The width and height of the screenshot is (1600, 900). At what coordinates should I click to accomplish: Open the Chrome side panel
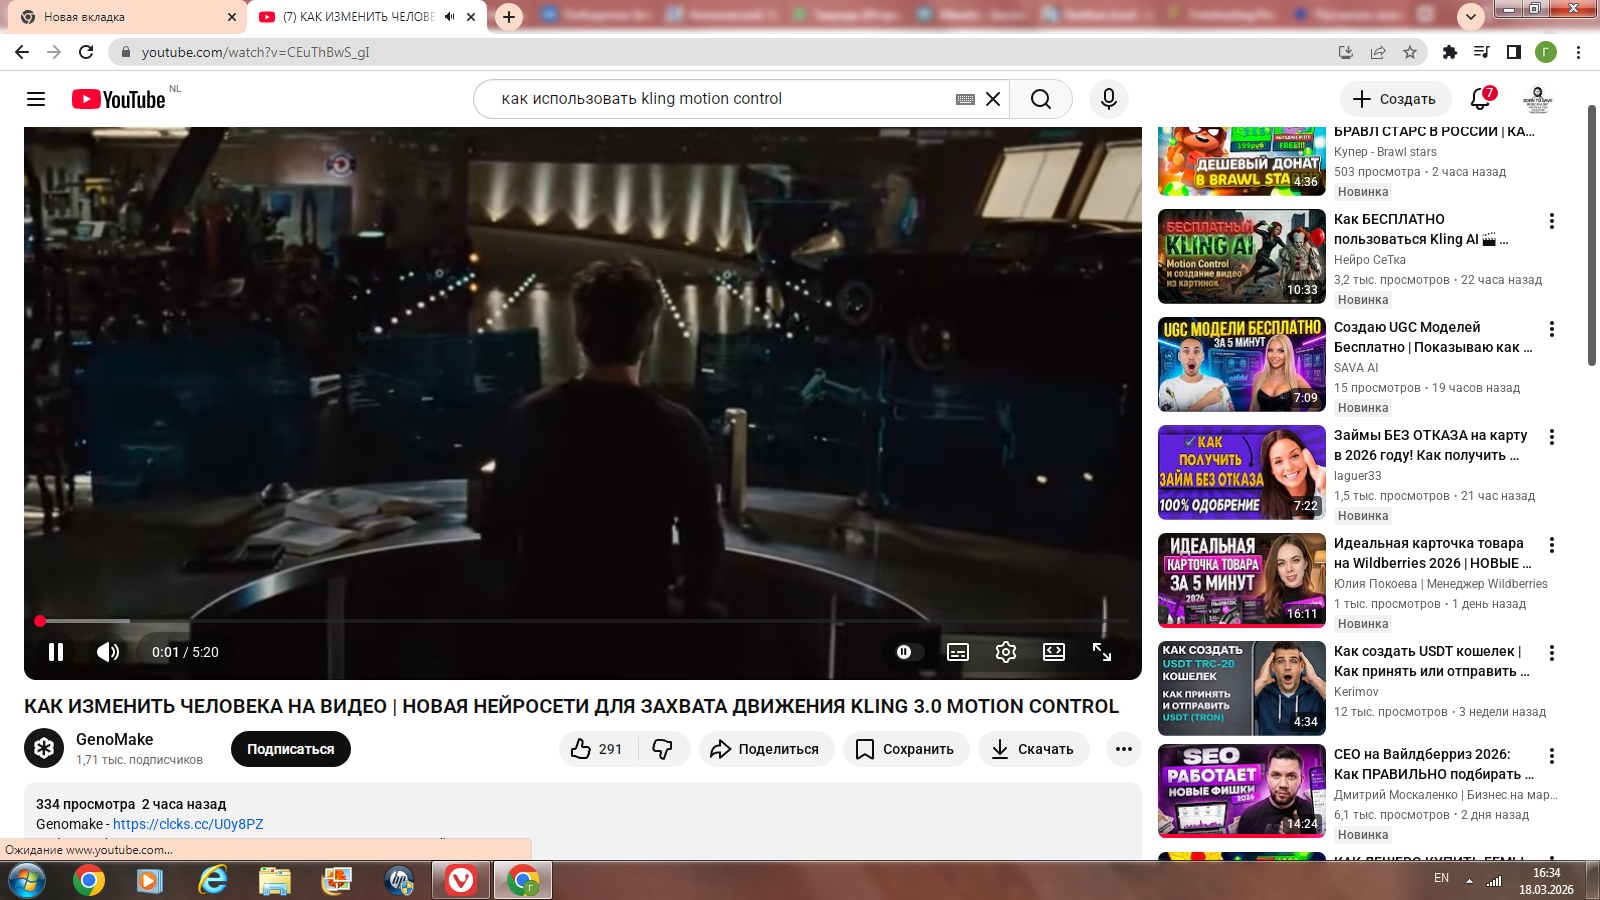click(x=1514, y=52)
